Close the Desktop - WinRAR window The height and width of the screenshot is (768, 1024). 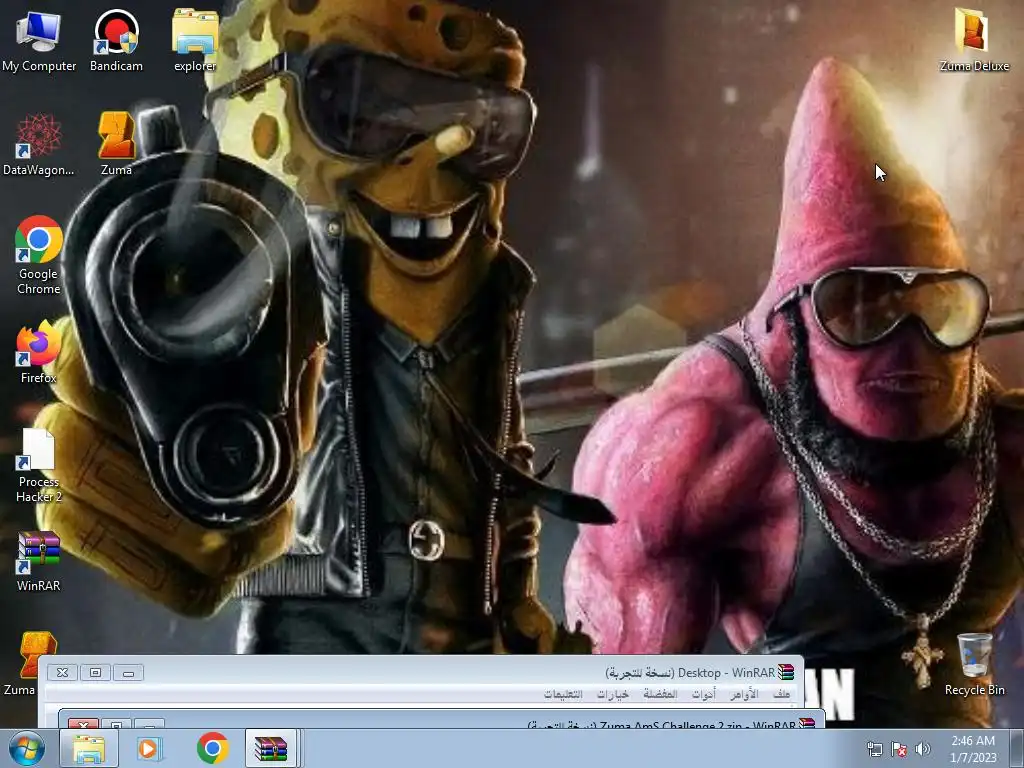62,673
